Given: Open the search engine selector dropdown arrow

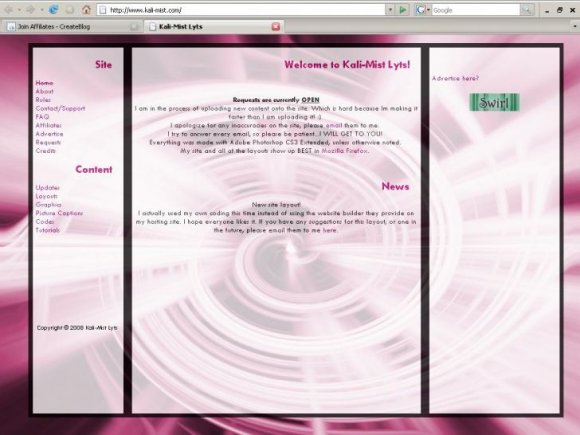Looking at the screenshot, I should click(x=428, y=10).
